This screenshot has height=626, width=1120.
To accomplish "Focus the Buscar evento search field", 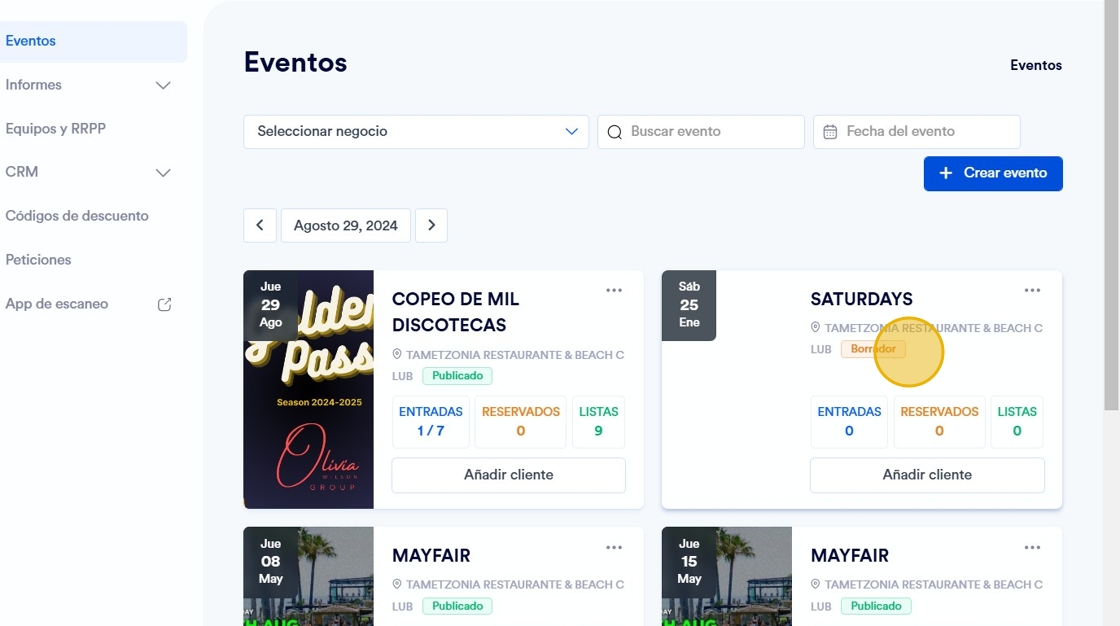I will click(701, 131).
